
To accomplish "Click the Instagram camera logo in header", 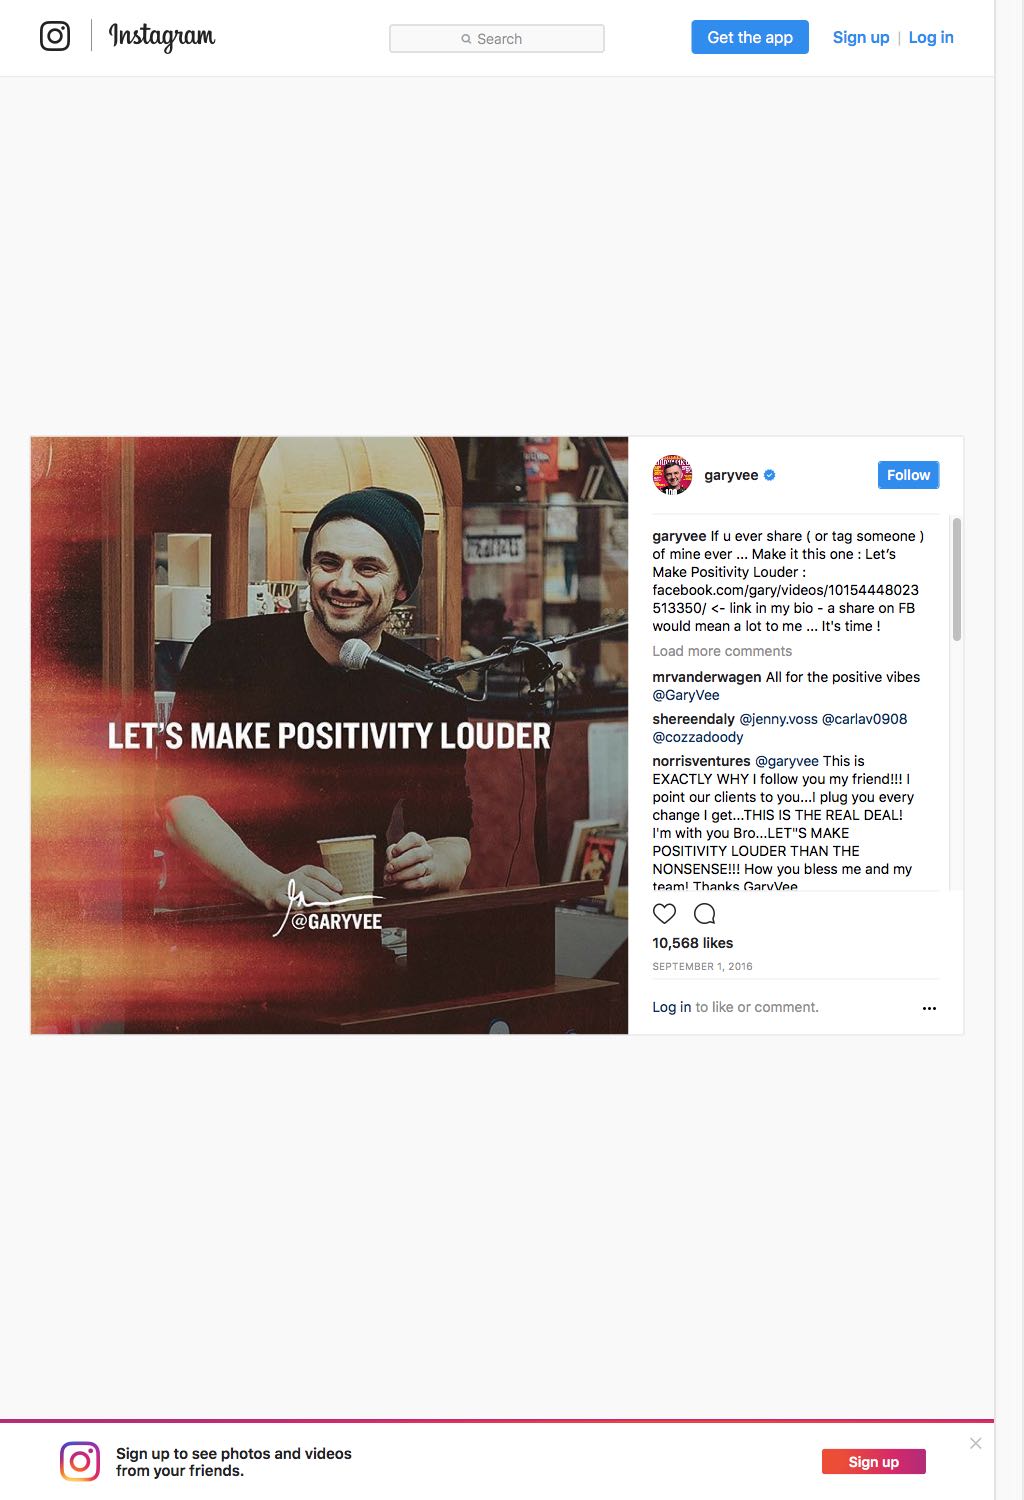I will click(x=55, y=37).
